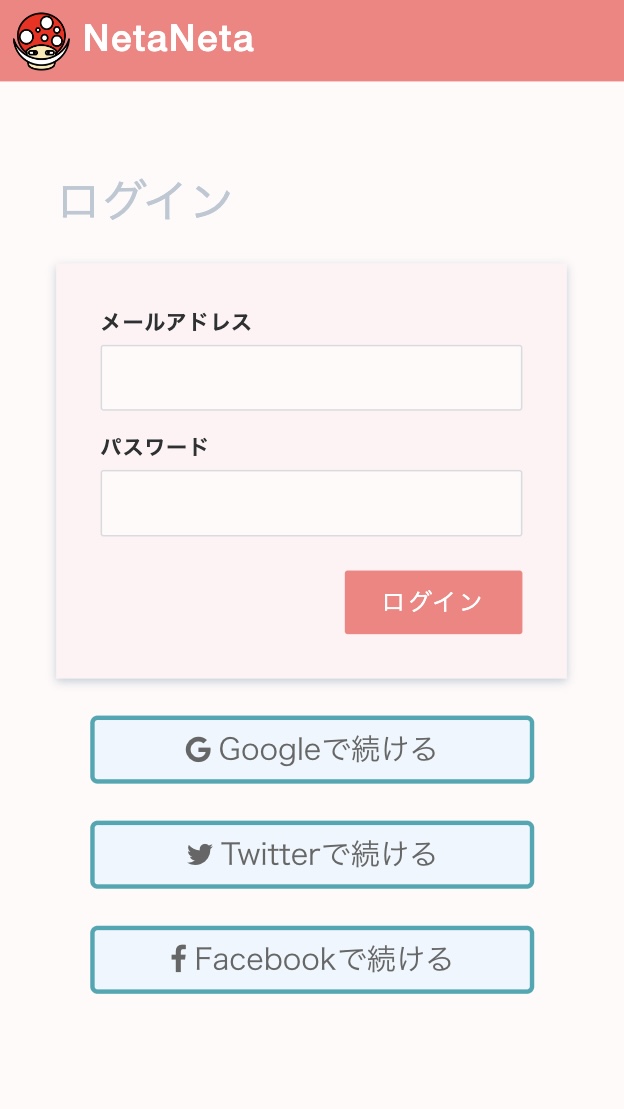The height and width of the screenshot is (1109, 624).
Task: Click the blank area left of the ログイン button
Action: point(210,602)
